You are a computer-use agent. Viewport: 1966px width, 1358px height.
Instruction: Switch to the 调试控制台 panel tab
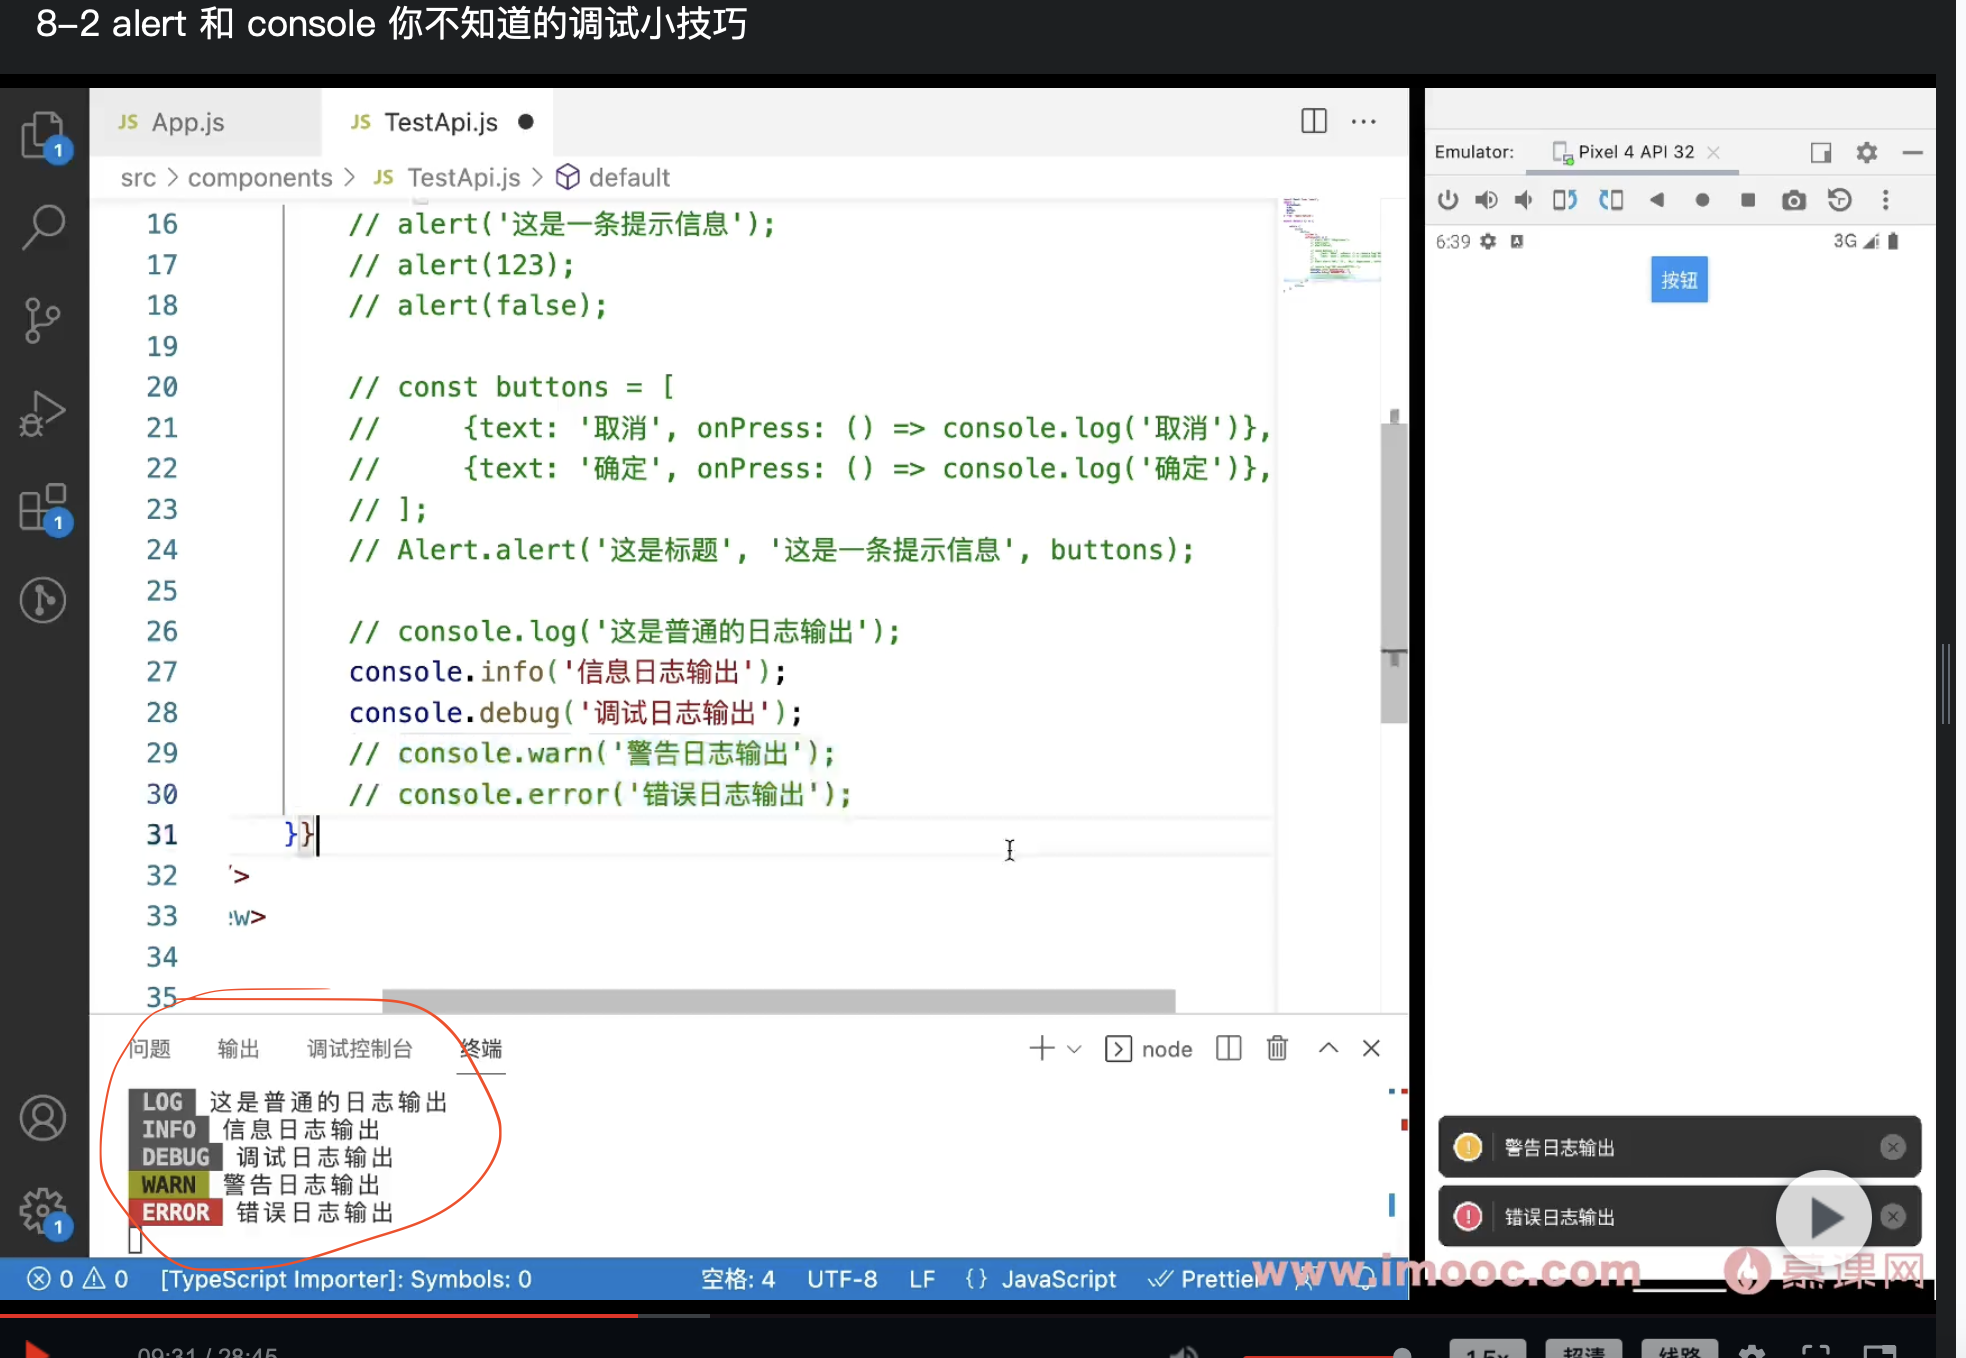(x=360, y=1048)
